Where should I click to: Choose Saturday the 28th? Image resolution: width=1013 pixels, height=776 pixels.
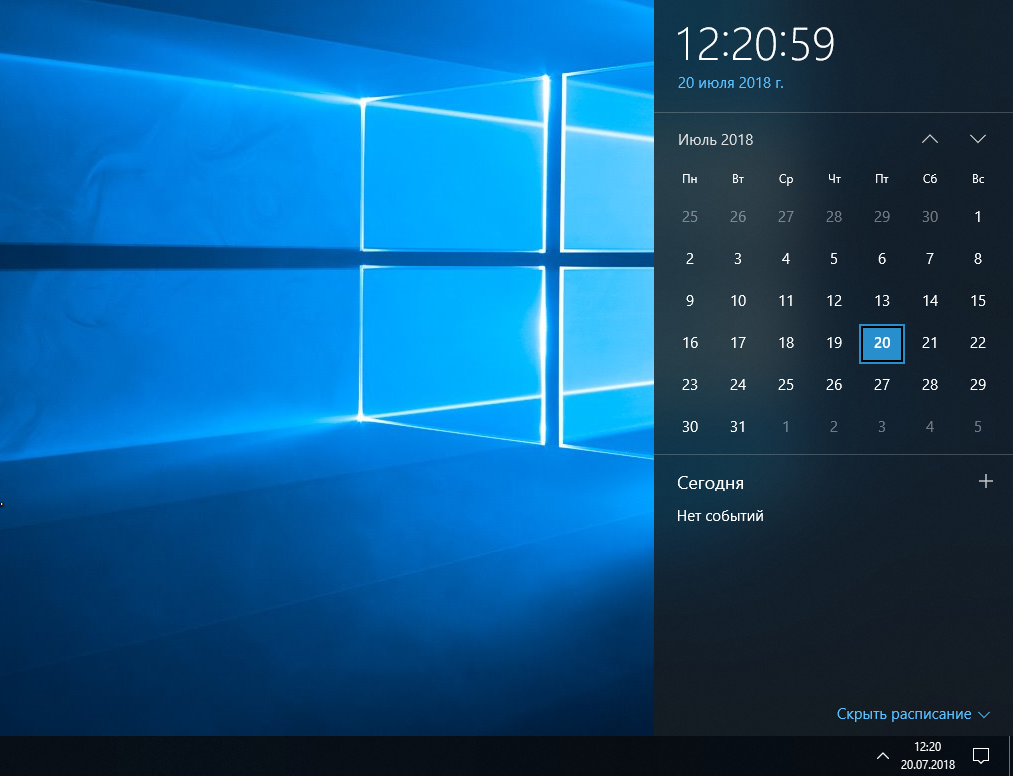click(x=930, y=385)
